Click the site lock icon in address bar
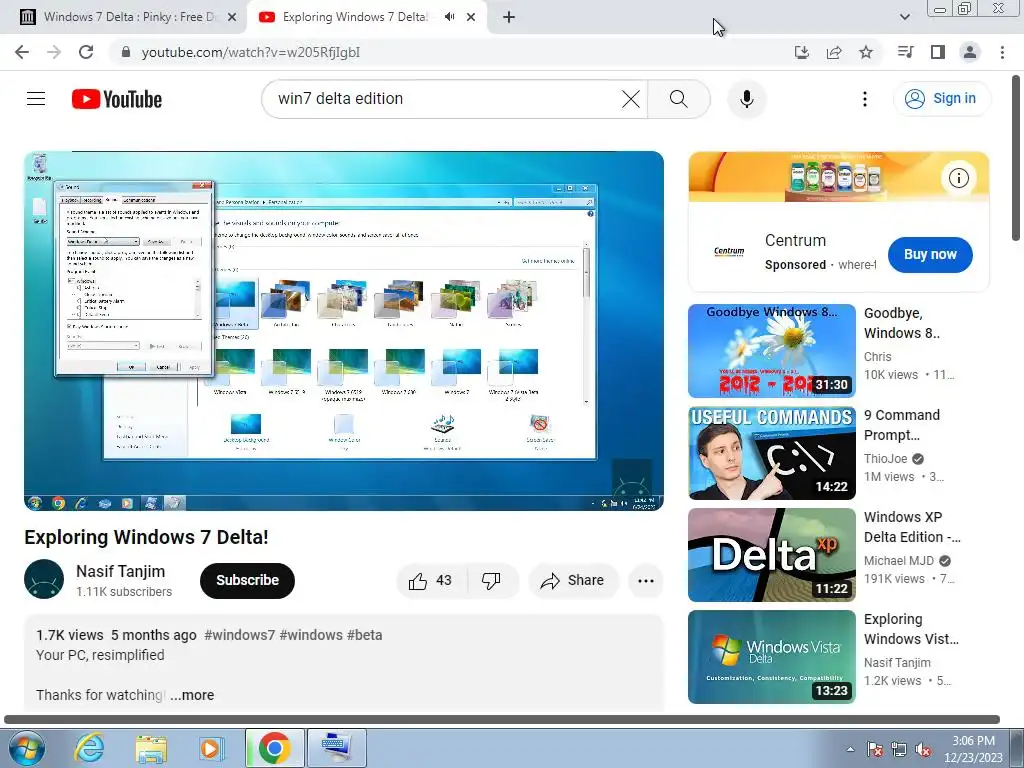 (126, 52)
